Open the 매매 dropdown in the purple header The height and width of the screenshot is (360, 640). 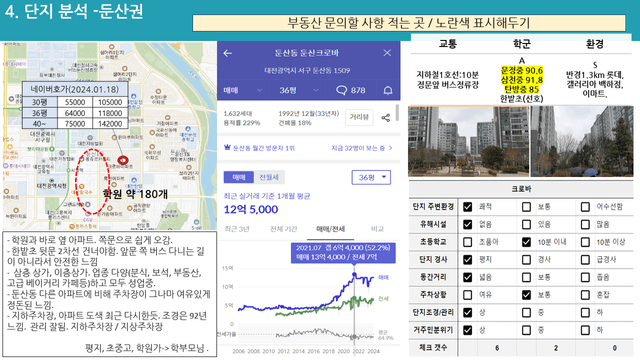click(242, 90)
